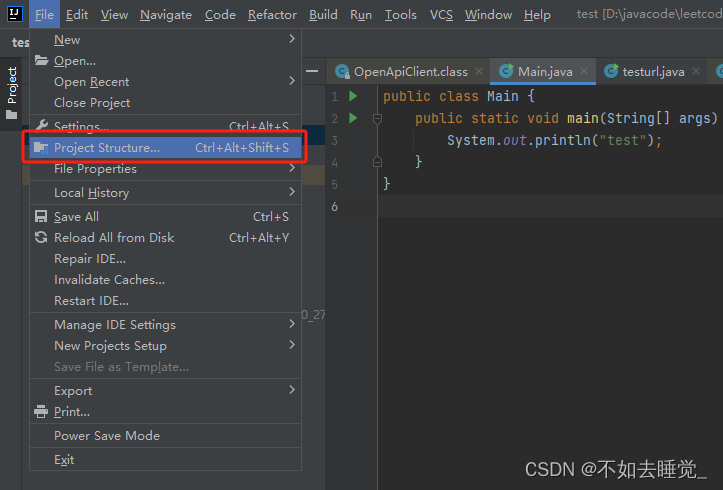Close the testurl.java tab
723x490 pixels.
696,71
